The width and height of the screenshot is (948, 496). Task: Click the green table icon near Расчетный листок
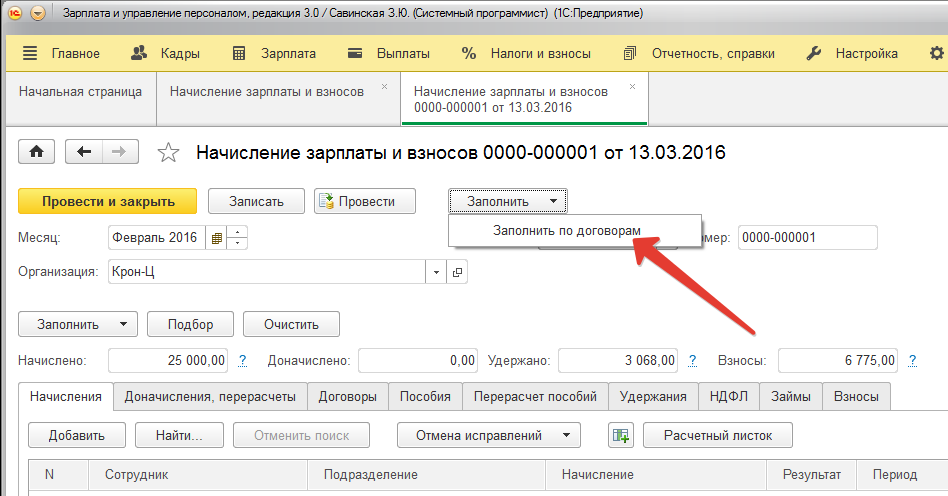[621, 435]
